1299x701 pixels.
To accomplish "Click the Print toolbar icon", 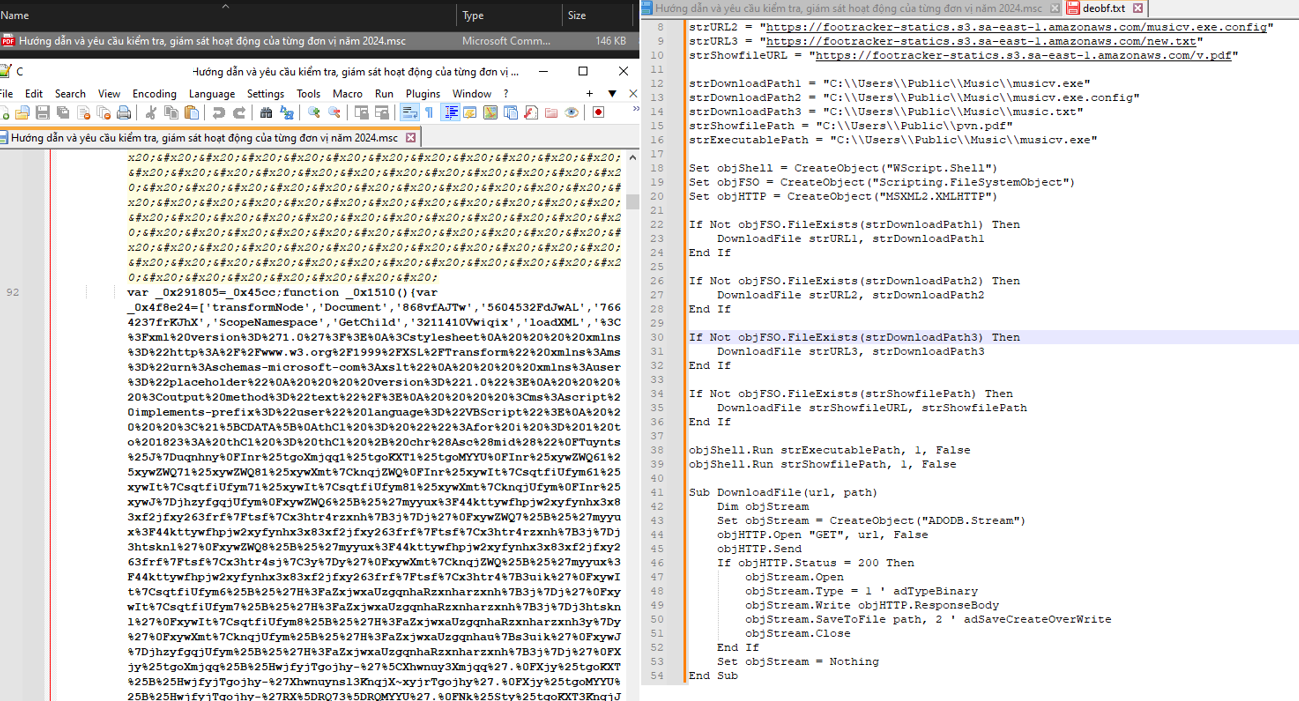I will coord(124,113).
